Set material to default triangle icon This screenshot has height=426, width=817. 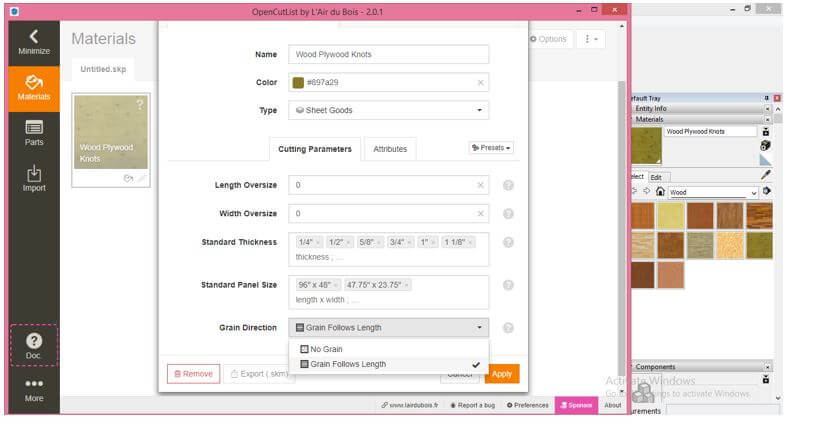point(765,160)
